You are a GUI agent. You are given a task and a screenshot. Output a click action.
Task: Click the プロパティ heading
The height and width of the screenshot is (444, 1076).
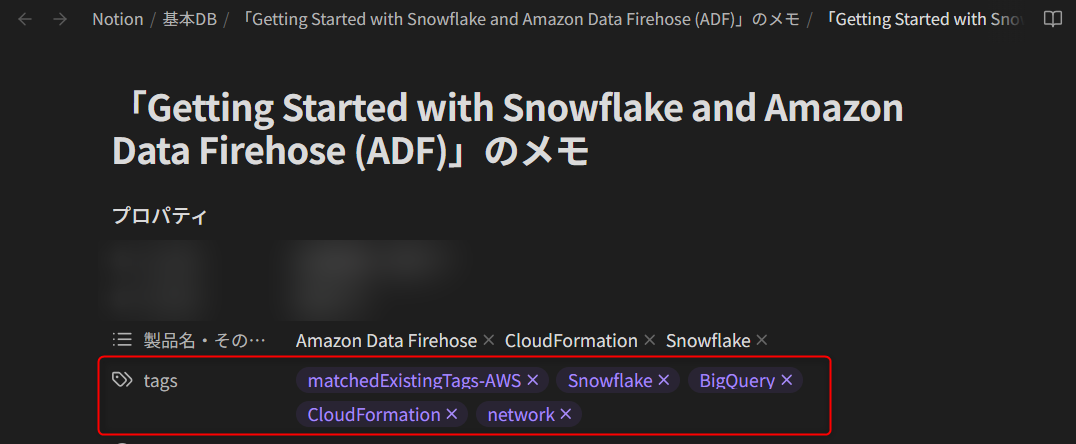159,216
